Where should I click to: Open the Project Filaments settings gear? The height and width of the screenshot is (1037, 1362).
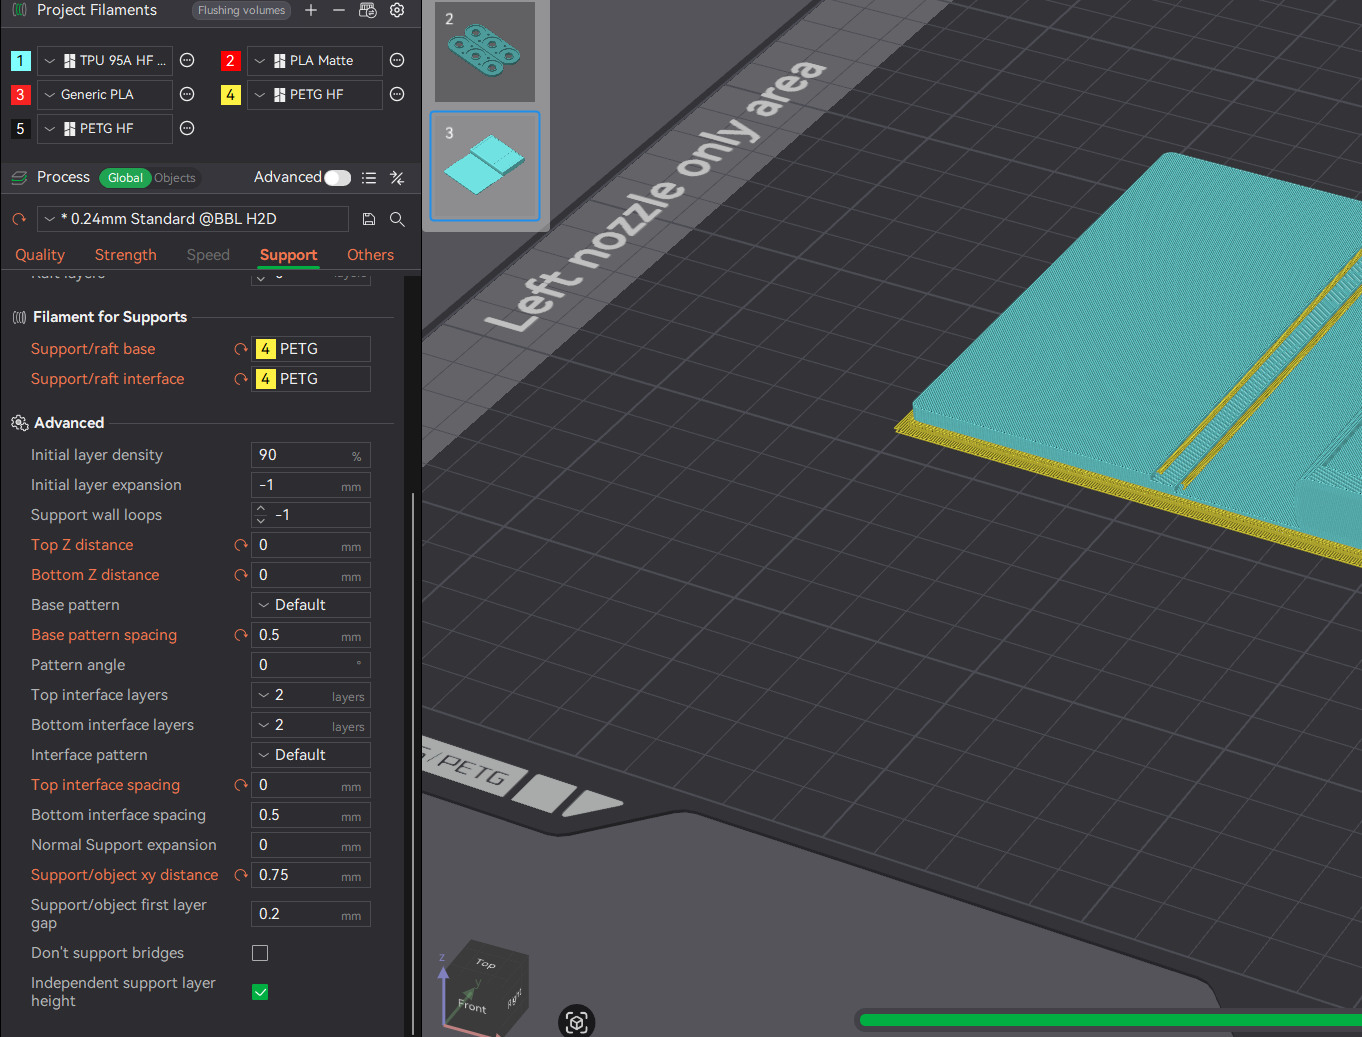397,10
